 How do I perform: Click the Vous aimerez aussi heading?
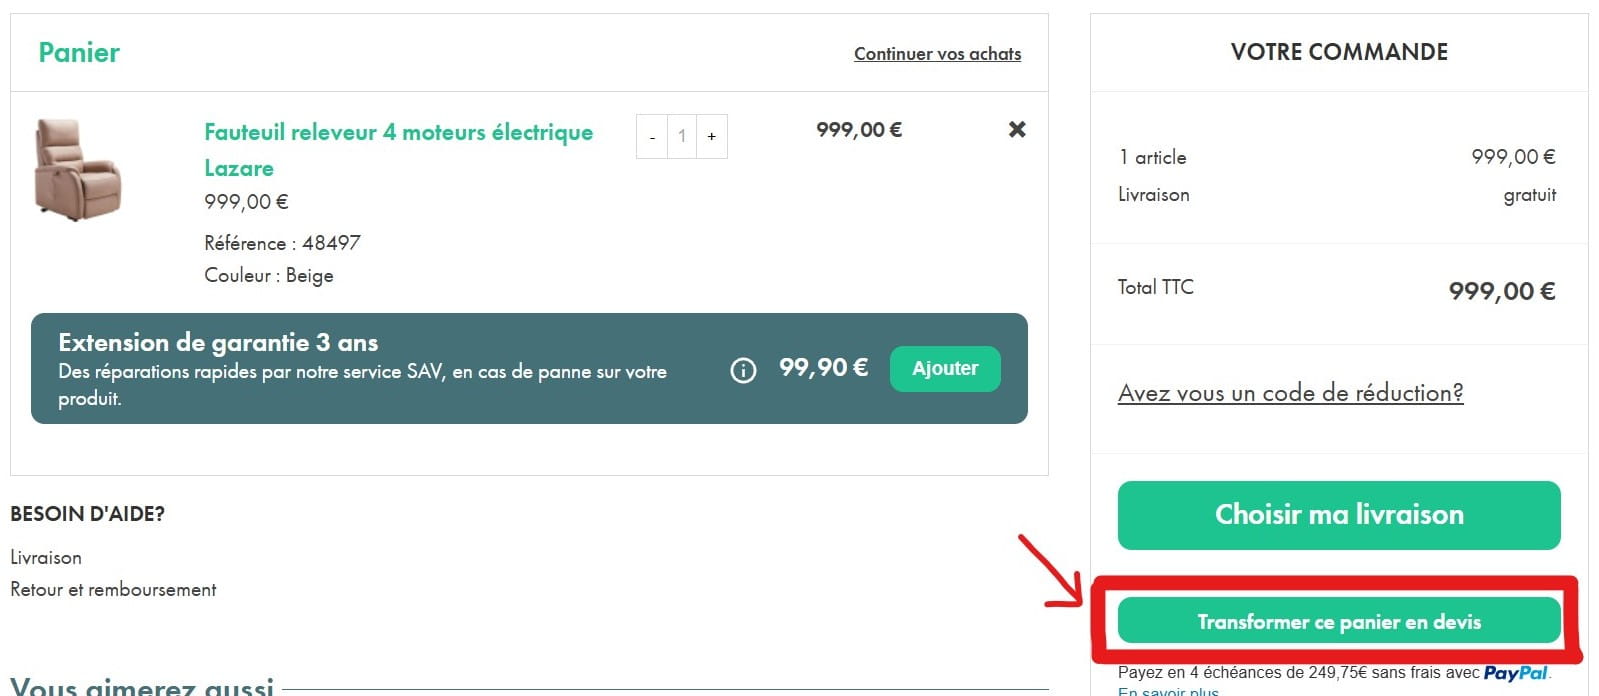[142, 686]
